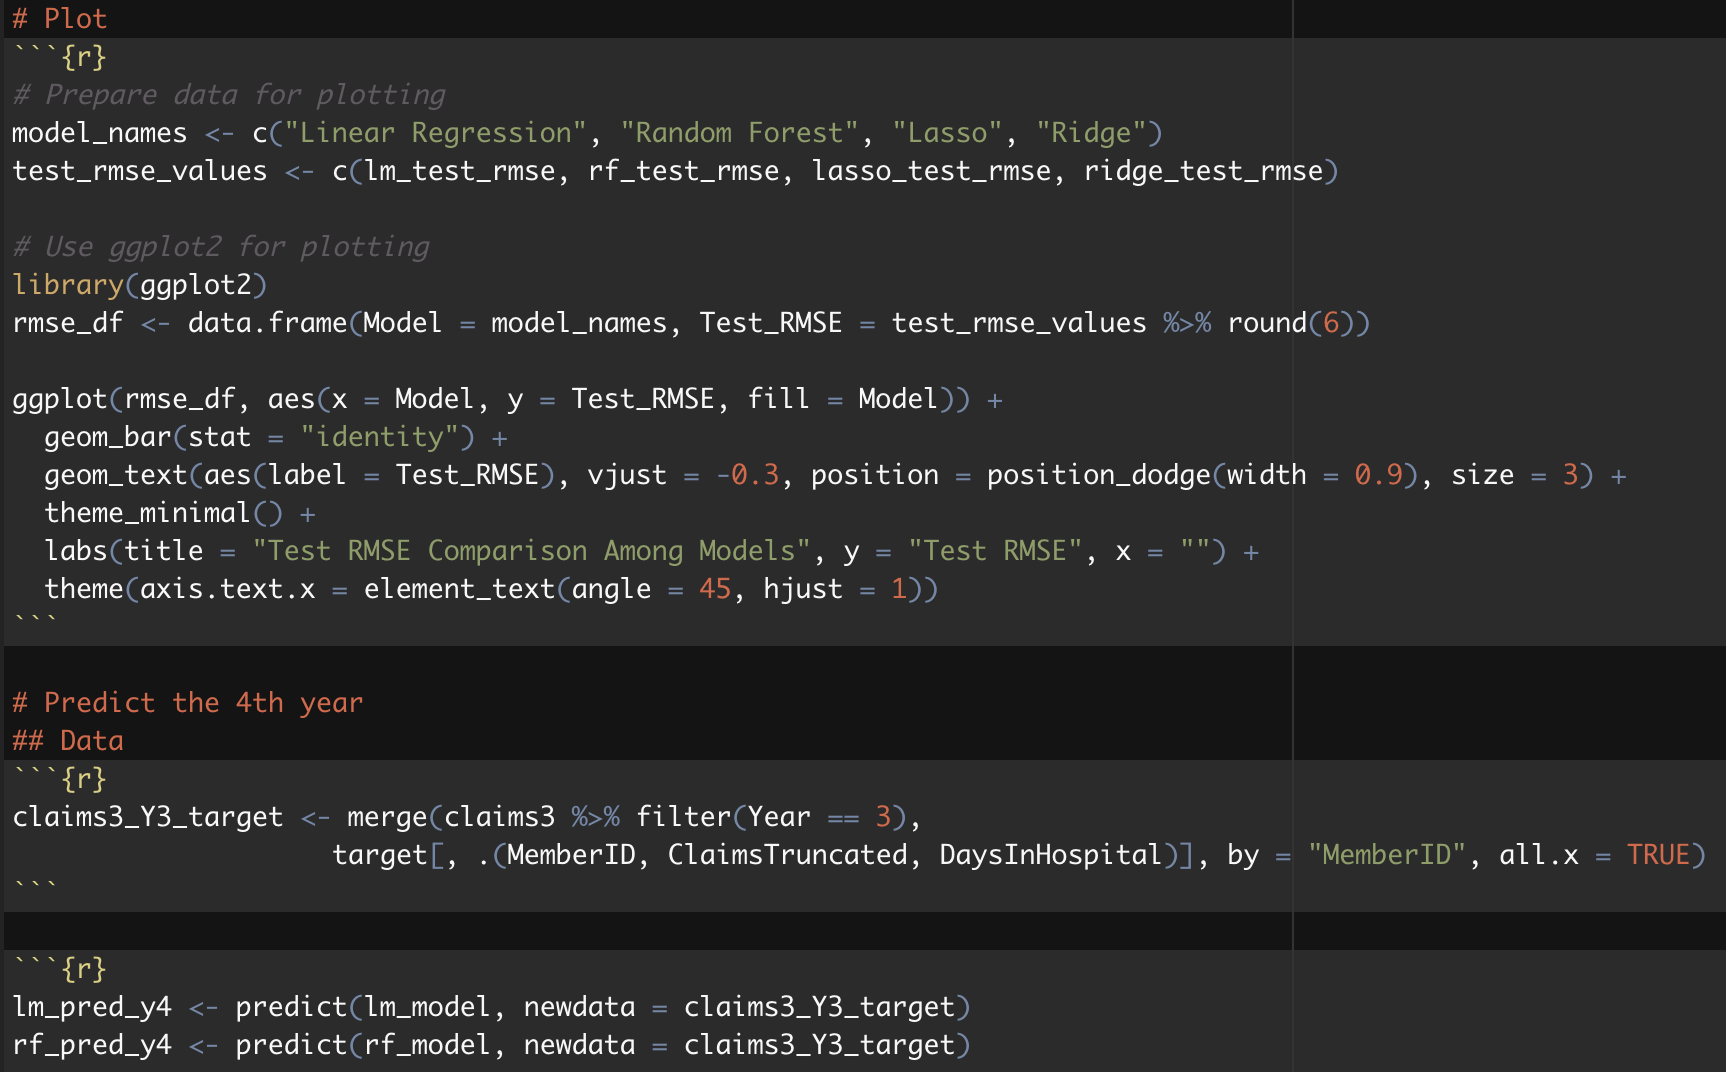Click the ```{r} chunk header under '# Plot'

pos(60,57)
